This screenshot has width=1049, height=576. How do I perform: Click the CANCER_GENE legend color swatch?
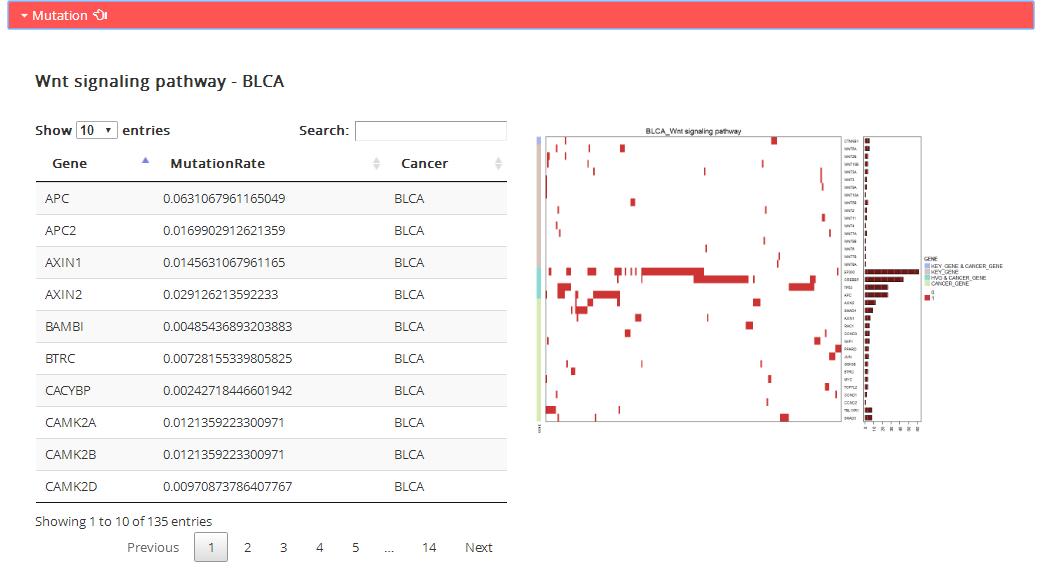coord(927,284)
